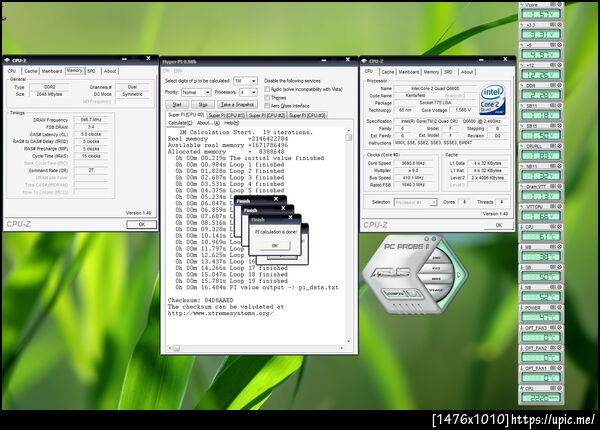Click the settings icon on the DDR sensor tile
This screenshot has height=430, width=600.
click(553, 85)
